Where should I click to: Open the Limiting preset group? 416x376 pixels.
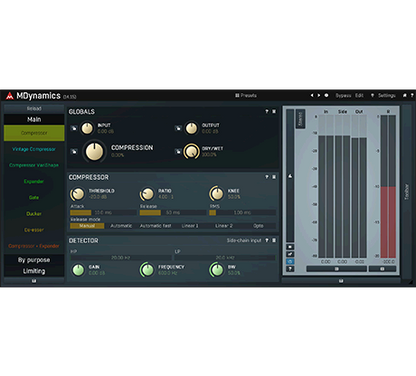34,271
